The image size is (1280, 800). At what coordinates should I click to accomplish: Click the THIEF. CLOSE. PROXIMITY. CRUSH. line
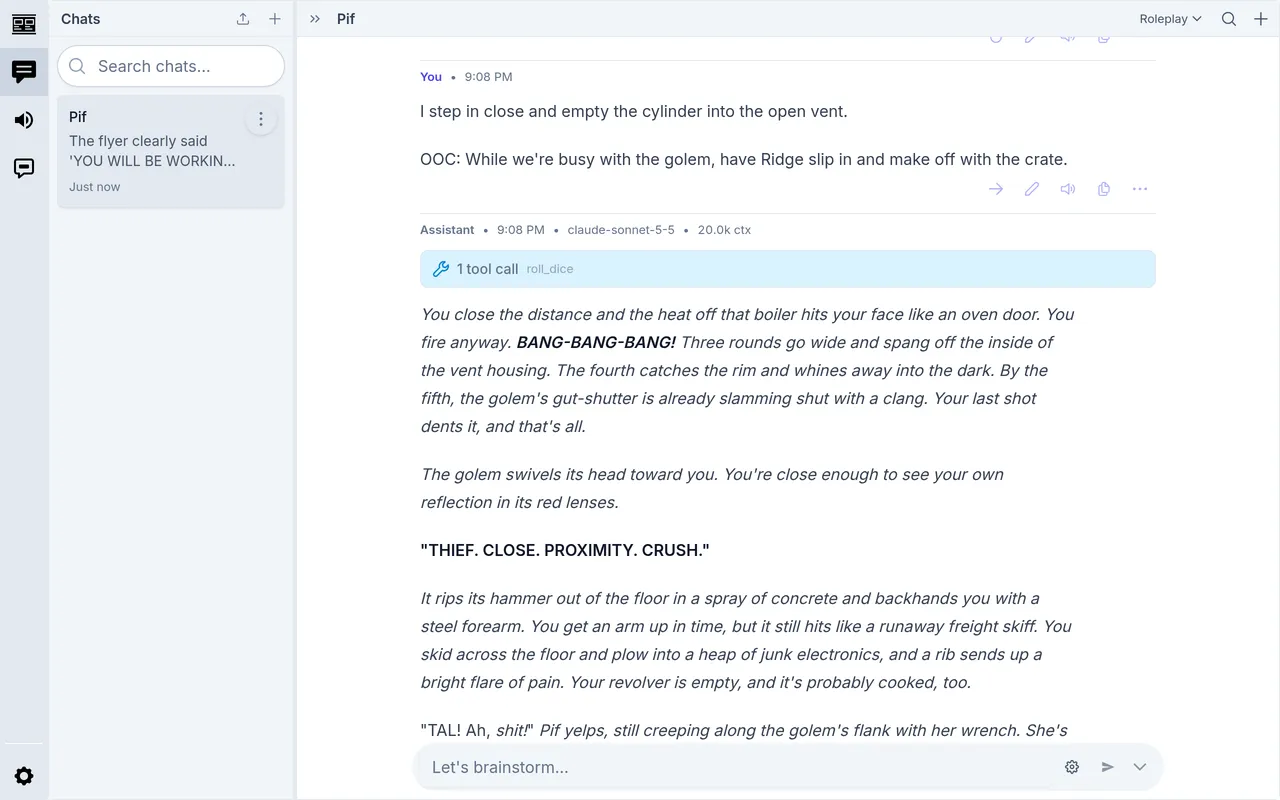(x=565, y=550)
